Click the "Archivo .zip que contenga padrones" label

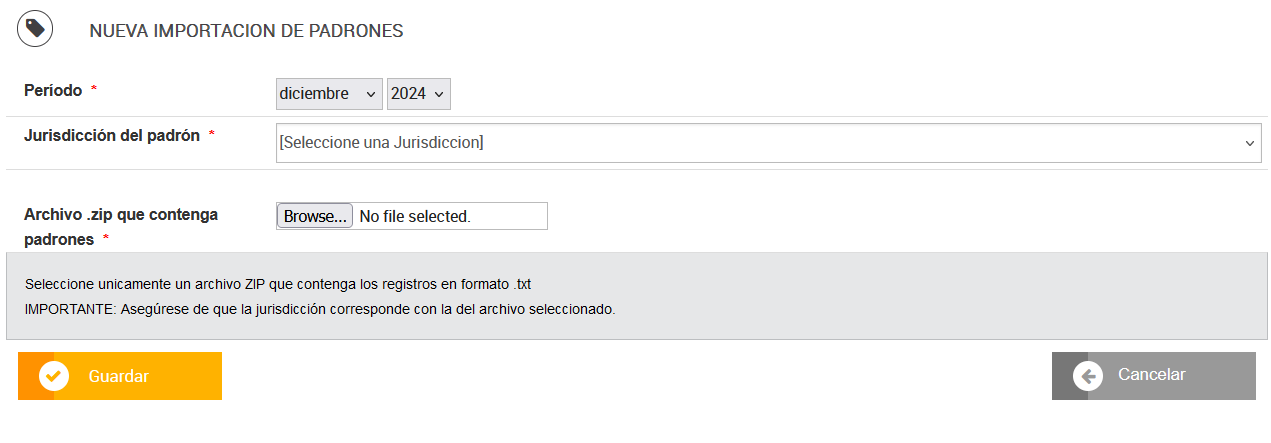[120, 226]
